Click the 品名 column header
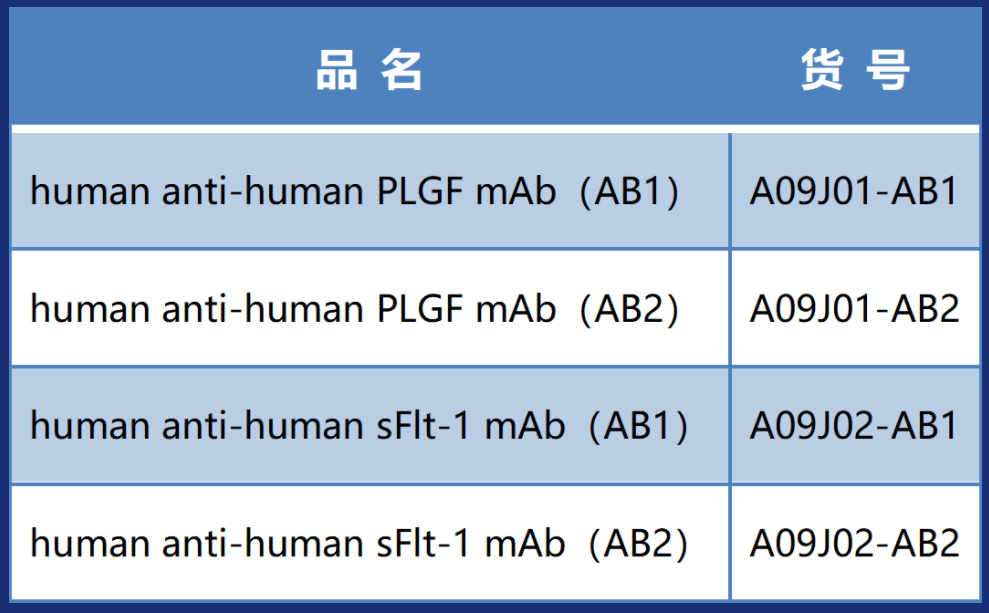The image size is (989, 613). pos(370,69)
